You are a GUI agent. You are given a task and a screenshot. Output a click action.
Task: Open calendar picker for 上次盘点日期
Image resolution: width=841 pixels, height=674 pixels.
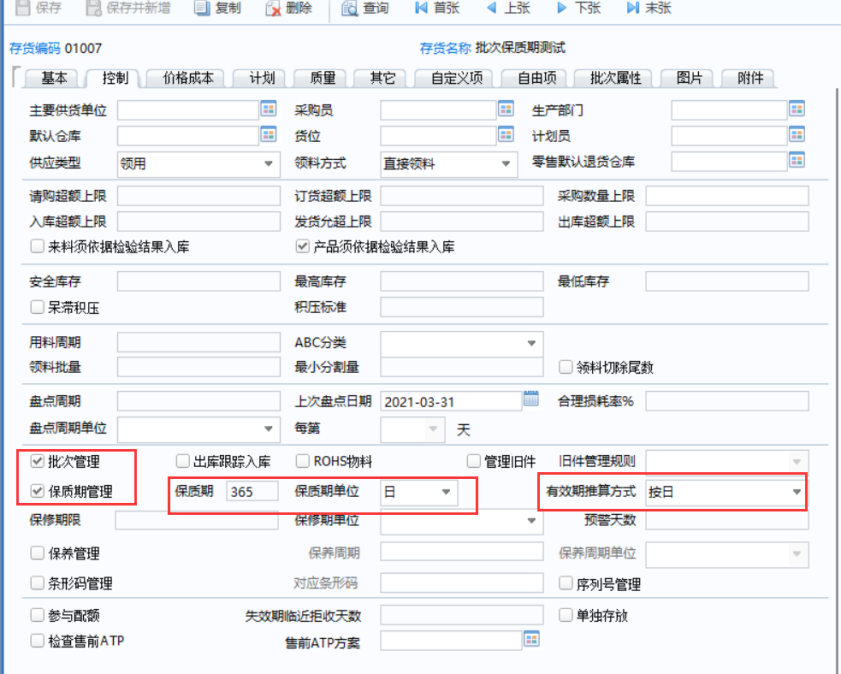click(x=531, y=398)
